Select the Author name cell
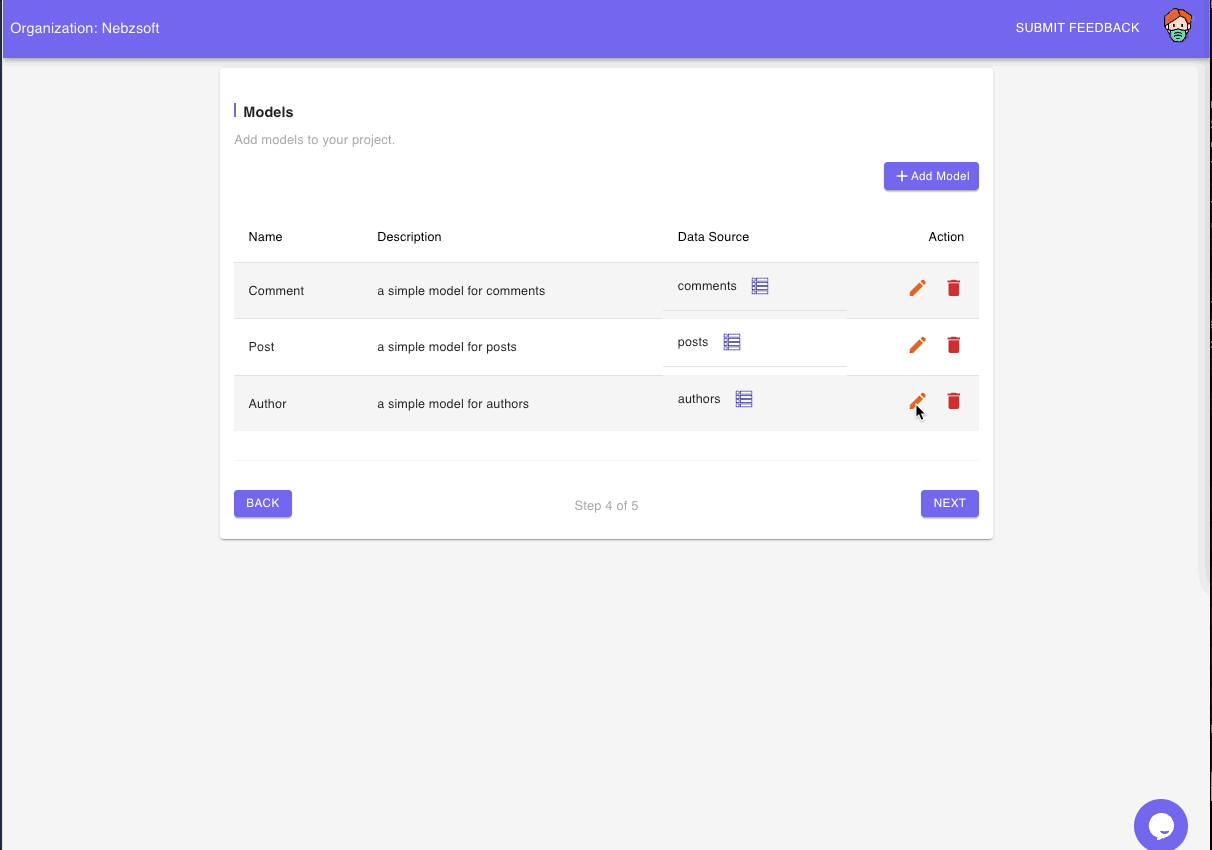The image size is (1212, 850). pyautogui.click(x=267, y=404)
